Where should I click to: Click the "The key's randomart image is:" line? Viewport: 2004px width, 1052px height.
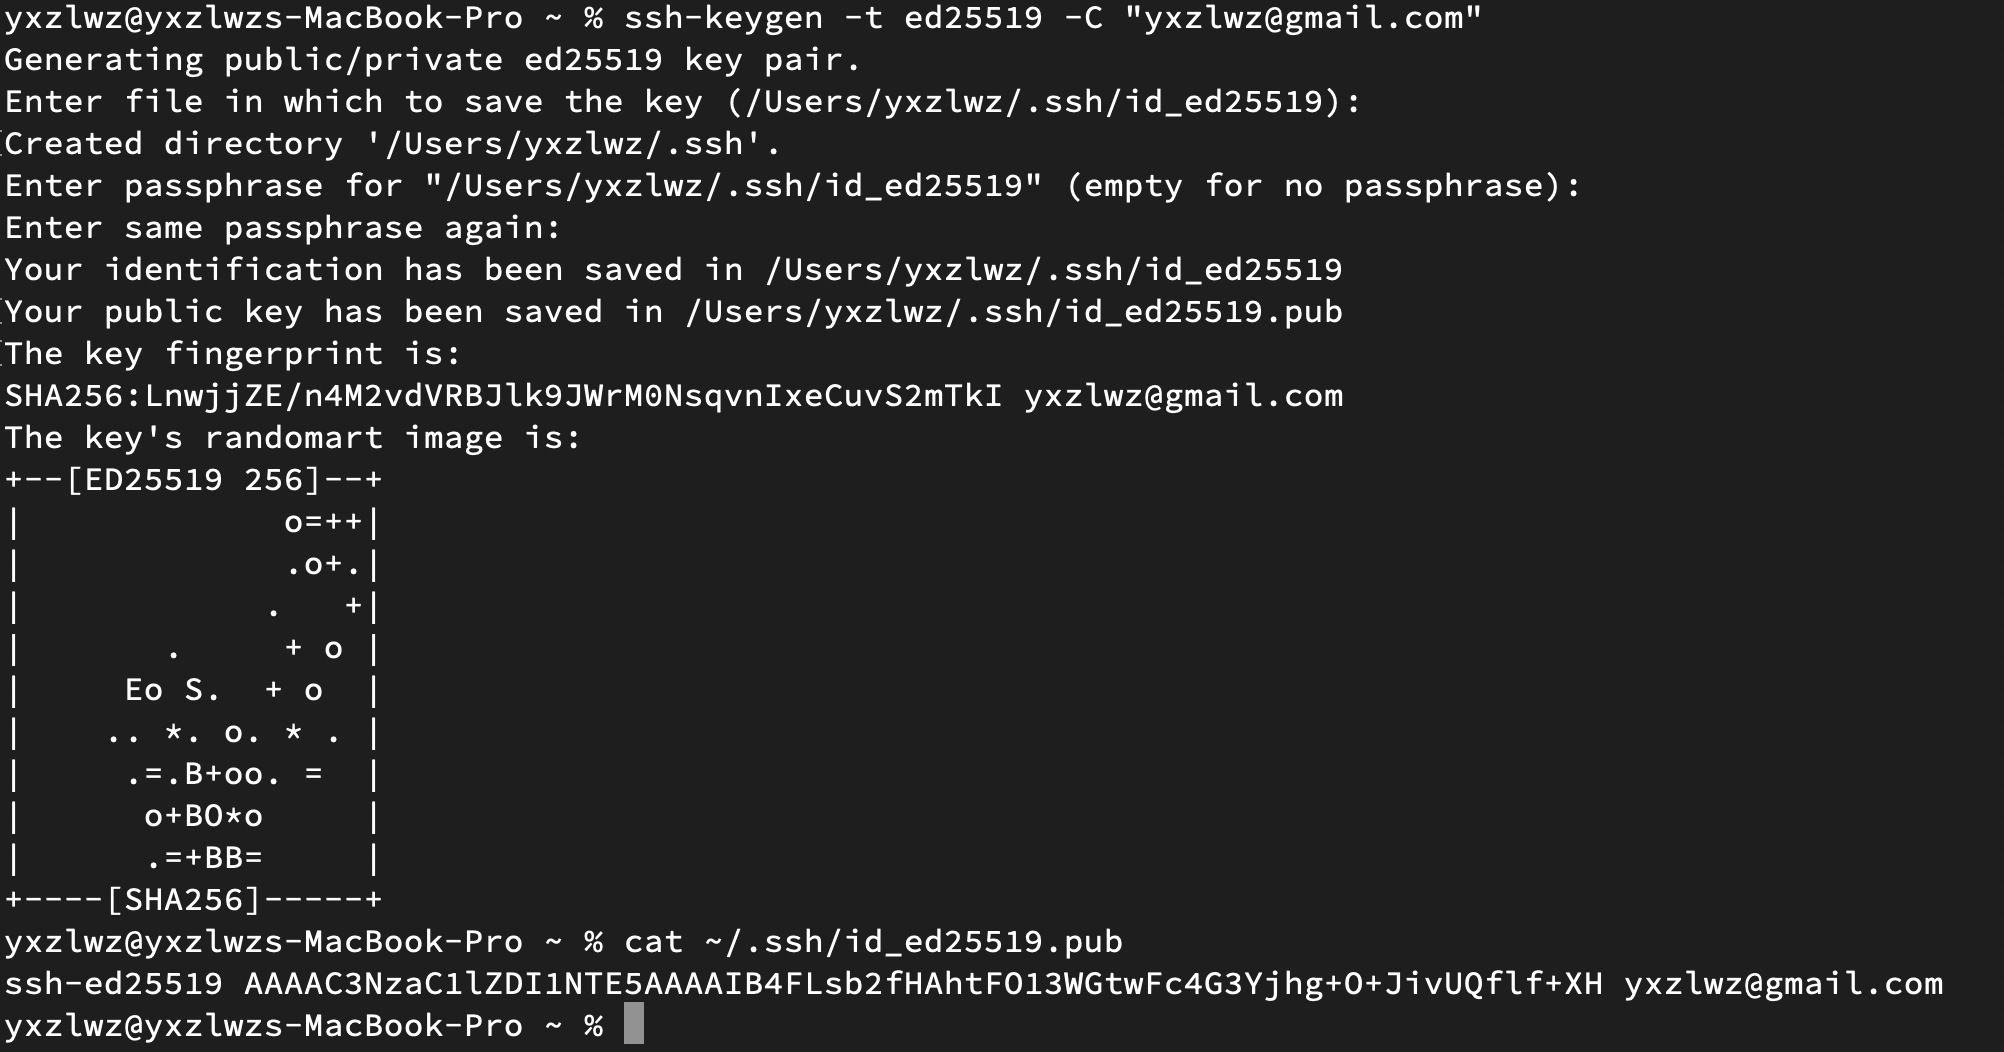[x=293, y=438]
